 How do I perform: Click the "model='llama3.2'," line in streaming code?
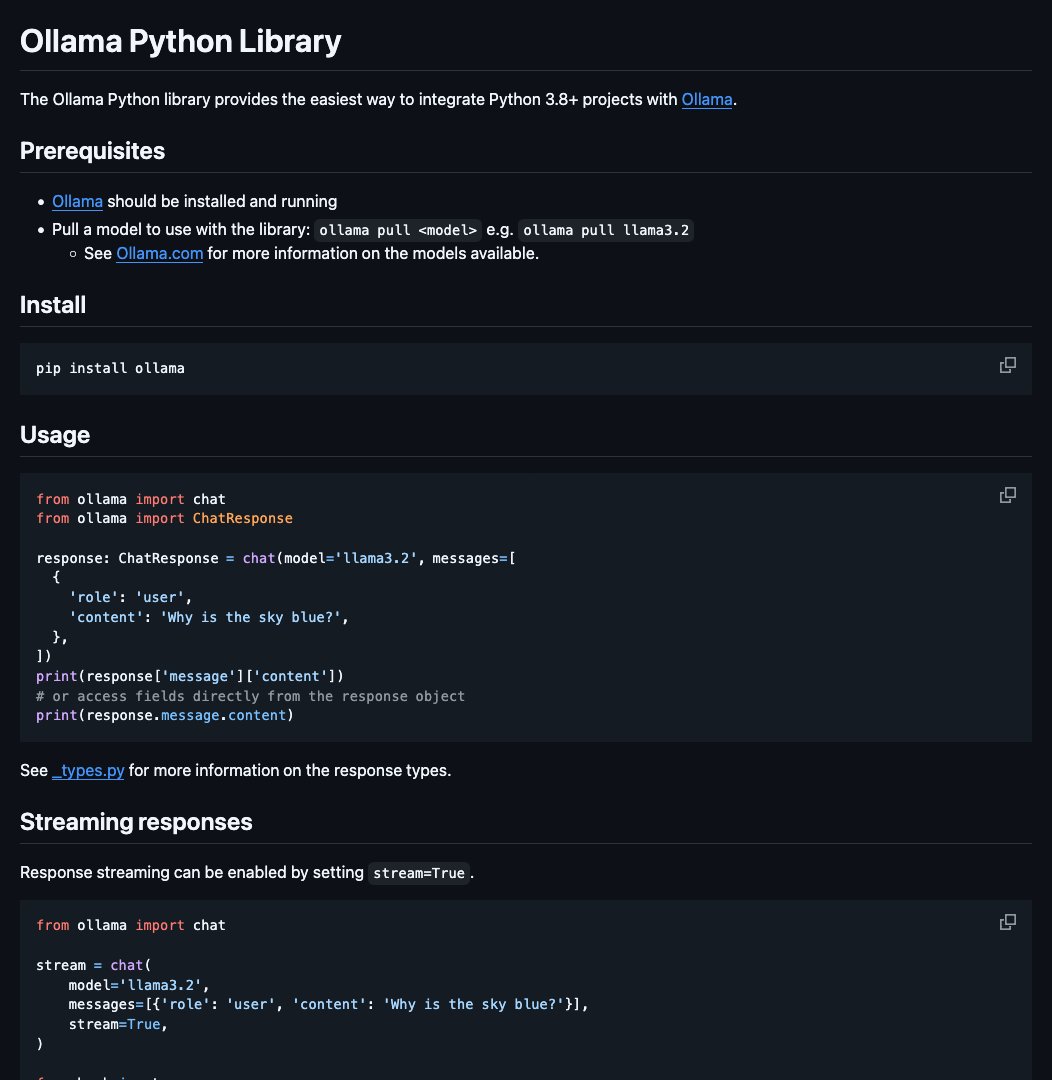click(x=138, y=986)
